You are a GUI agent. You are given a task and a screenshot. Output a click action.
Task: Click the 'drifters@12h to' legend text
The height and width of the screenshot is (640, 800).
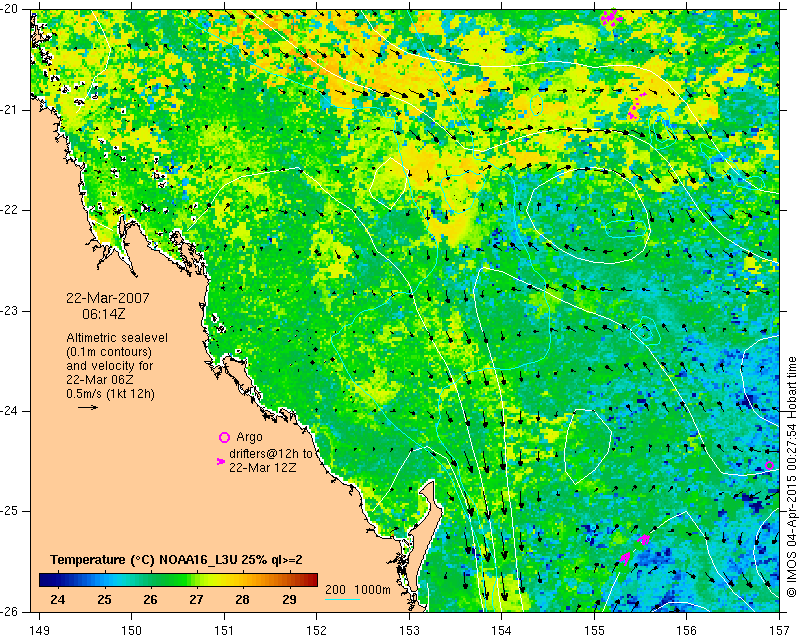pos(270,454)
